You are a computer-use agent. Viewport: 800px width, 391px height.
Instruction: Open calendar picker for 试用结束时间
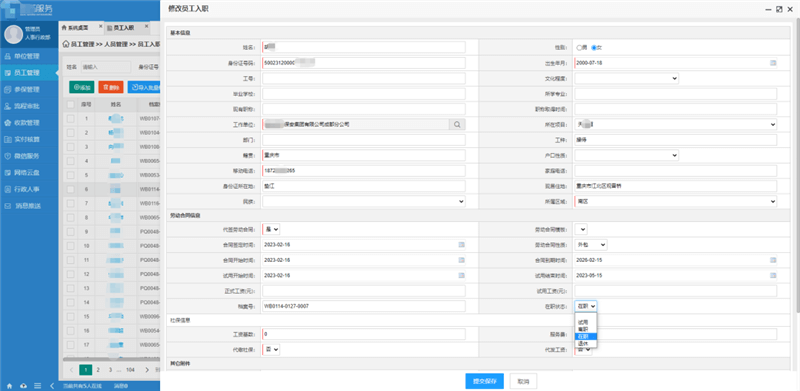pos(773,275)
